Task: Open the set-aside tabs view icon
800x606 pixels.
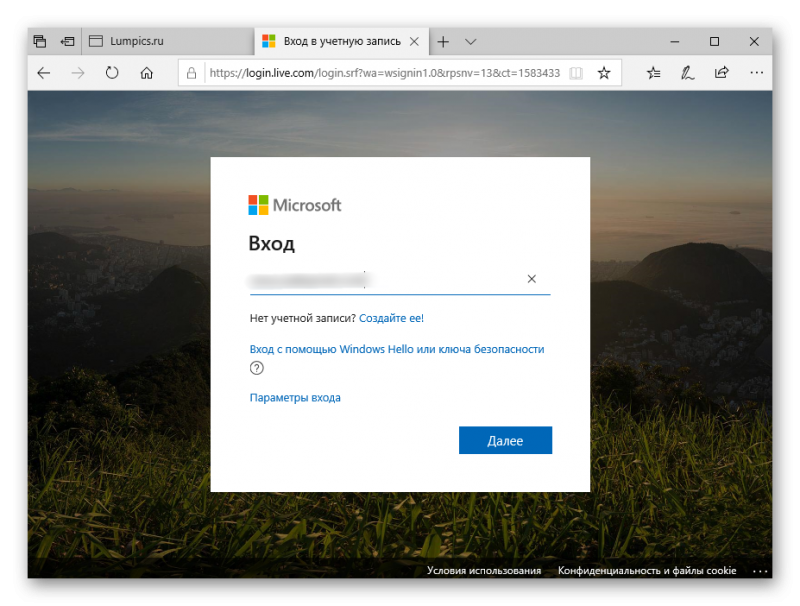Action: (x=40, y=41)
